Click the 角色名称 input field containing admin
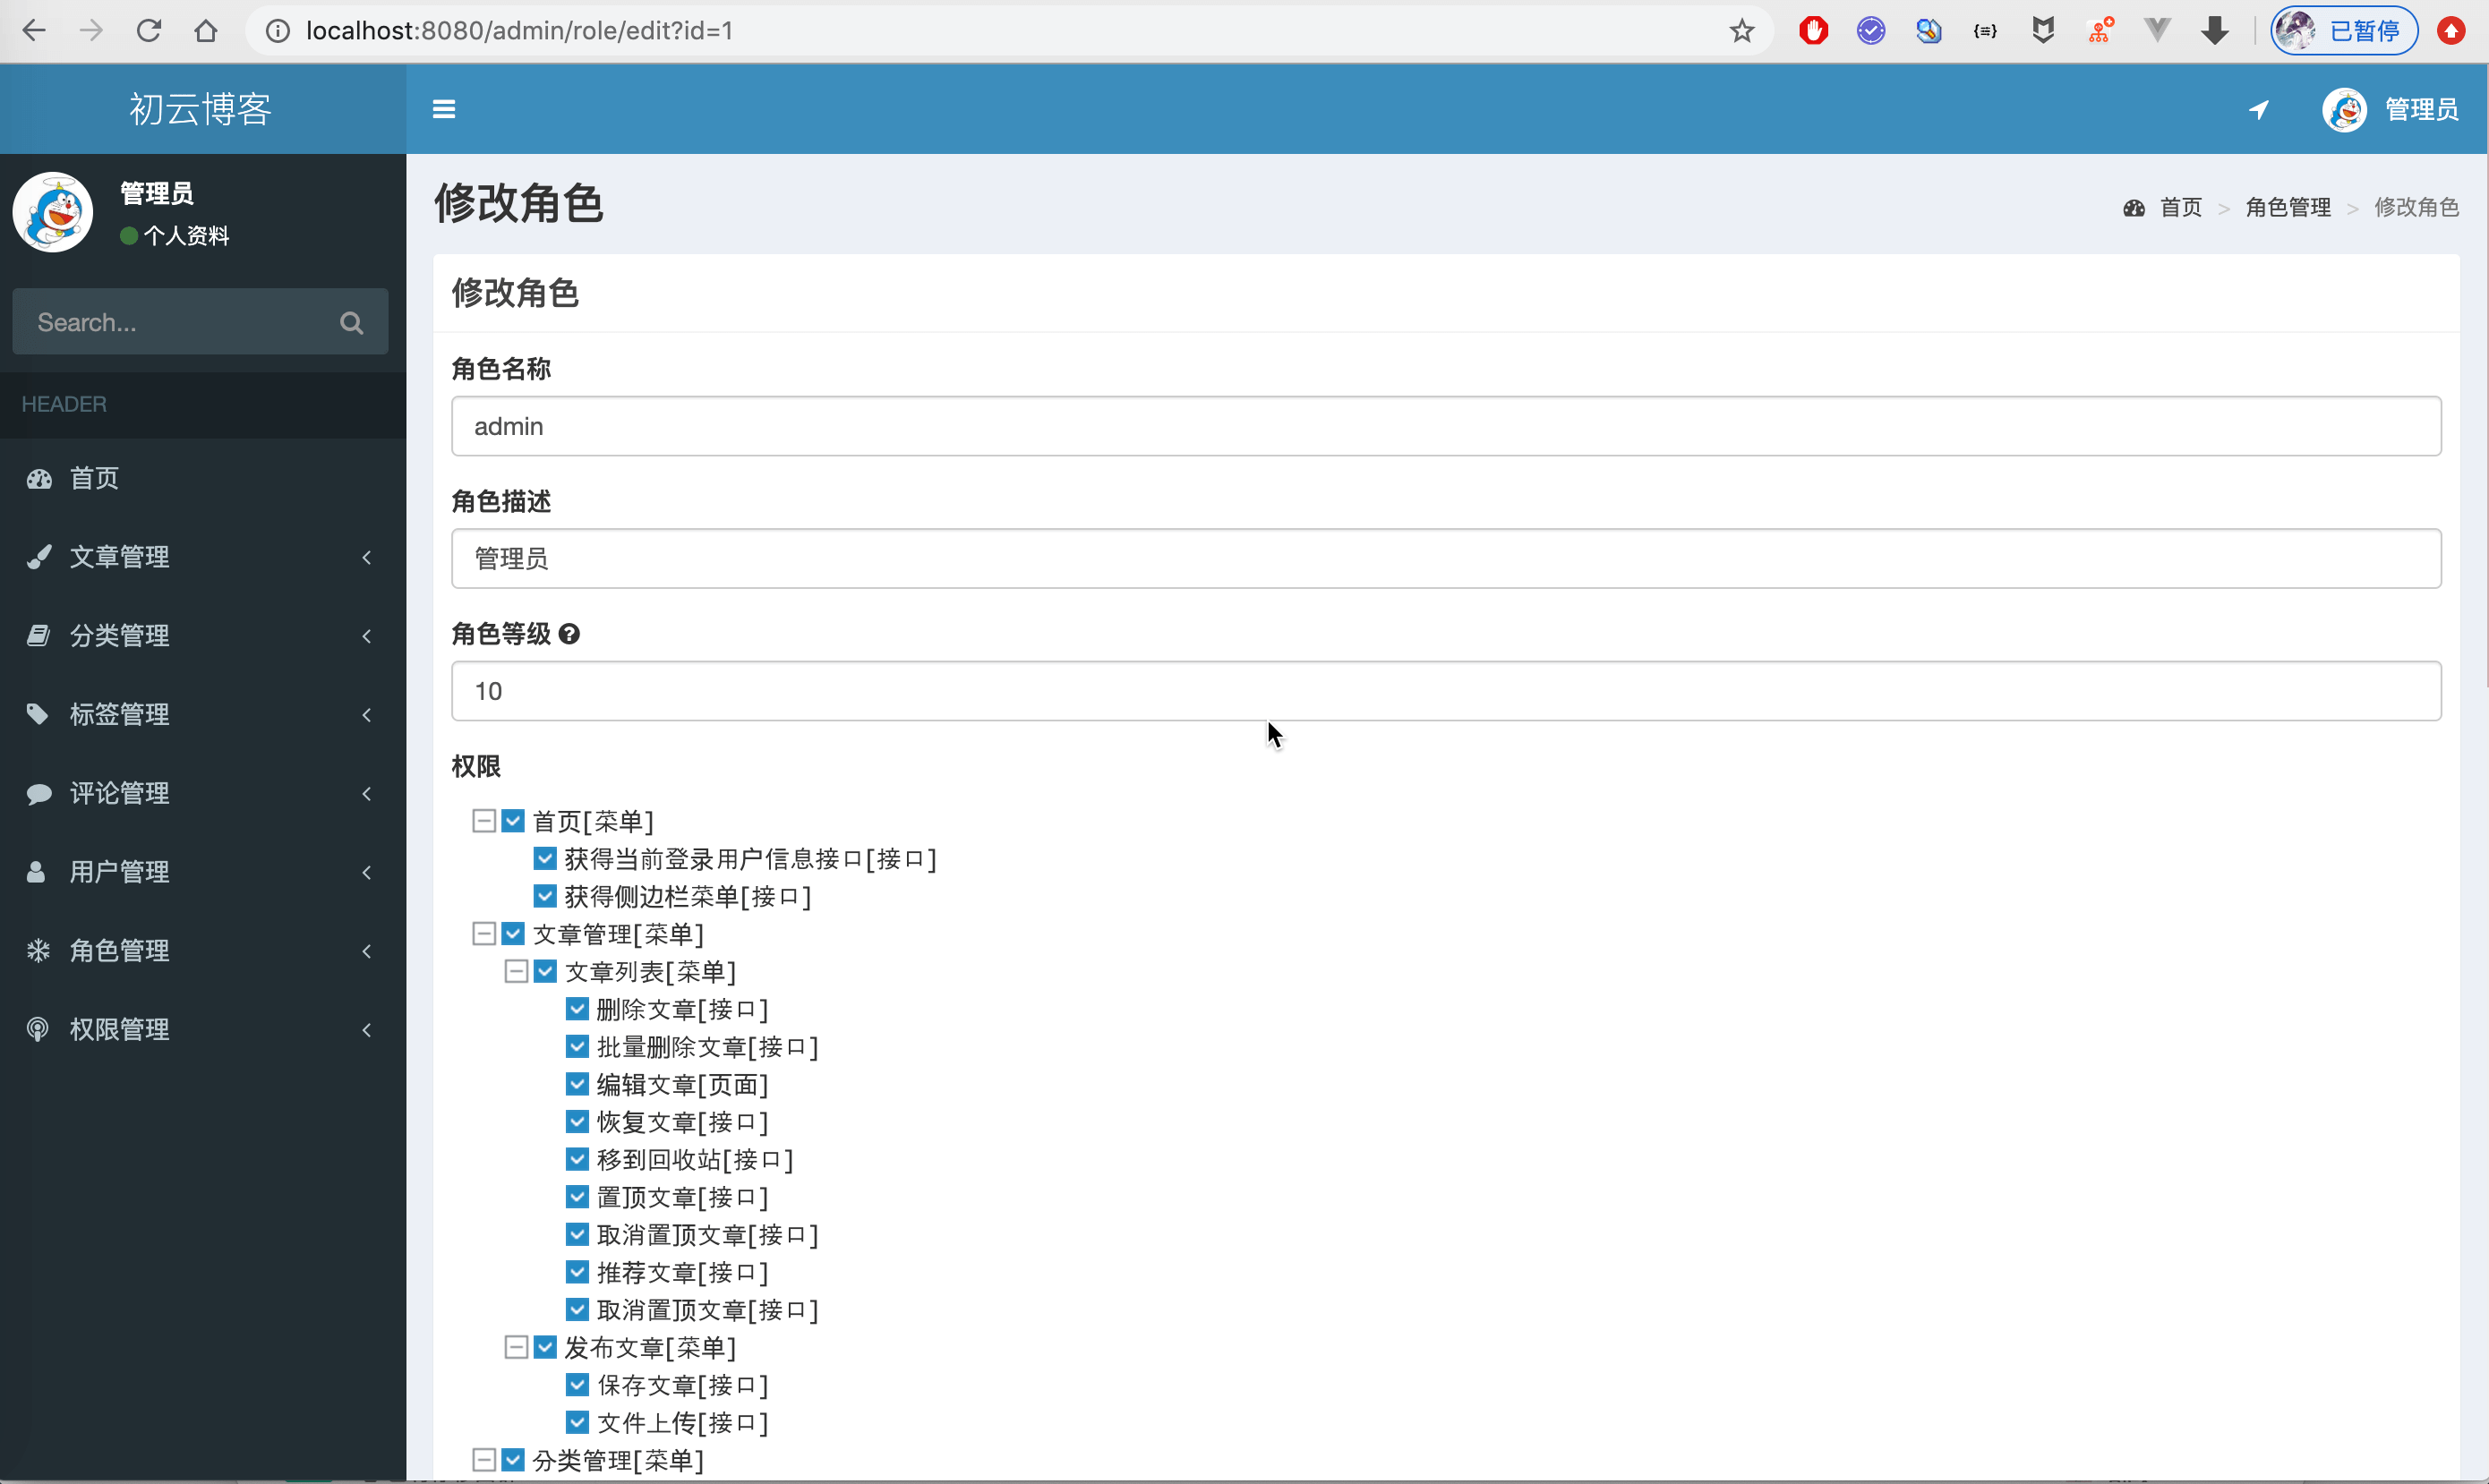Viewport: 2489px width, 1484px height. pyautogui.click(x=1445, y=426)
